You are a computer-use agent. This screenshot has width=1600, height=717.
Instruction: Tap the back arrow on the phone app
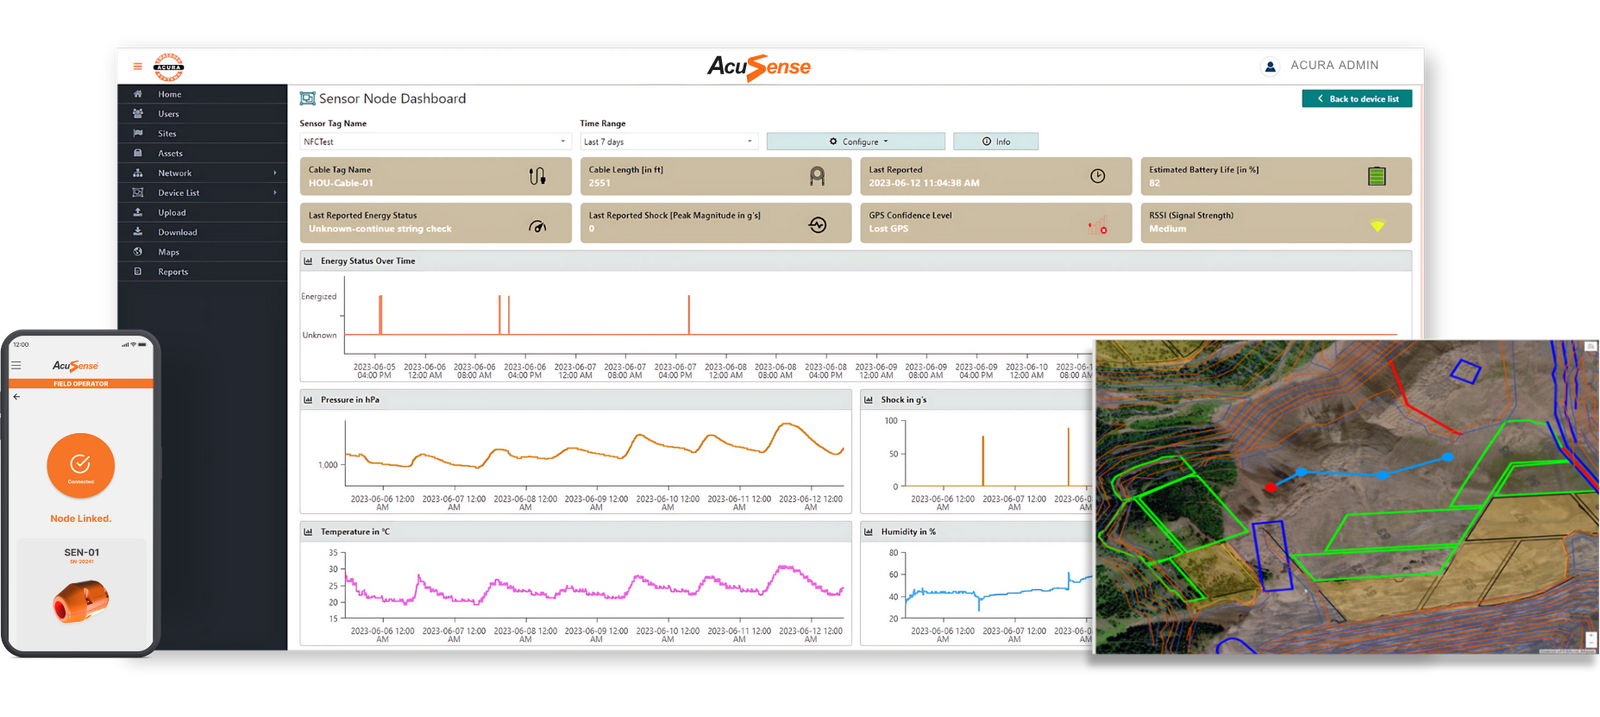coord(17,397)
